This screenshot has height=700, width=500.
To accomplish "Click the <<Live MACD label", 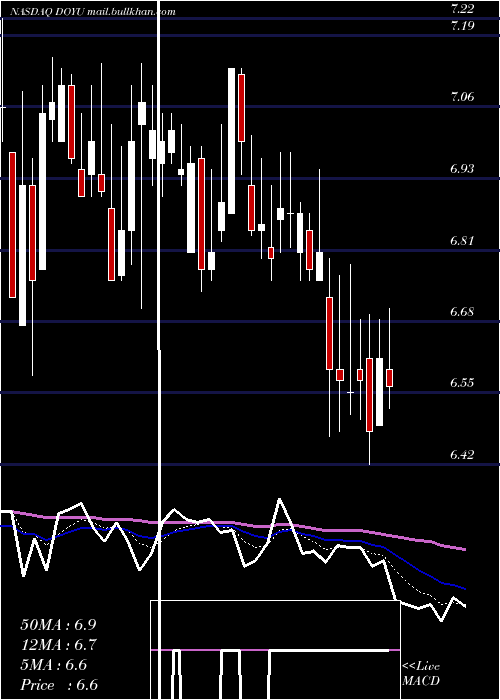I will tap(421, 673).
